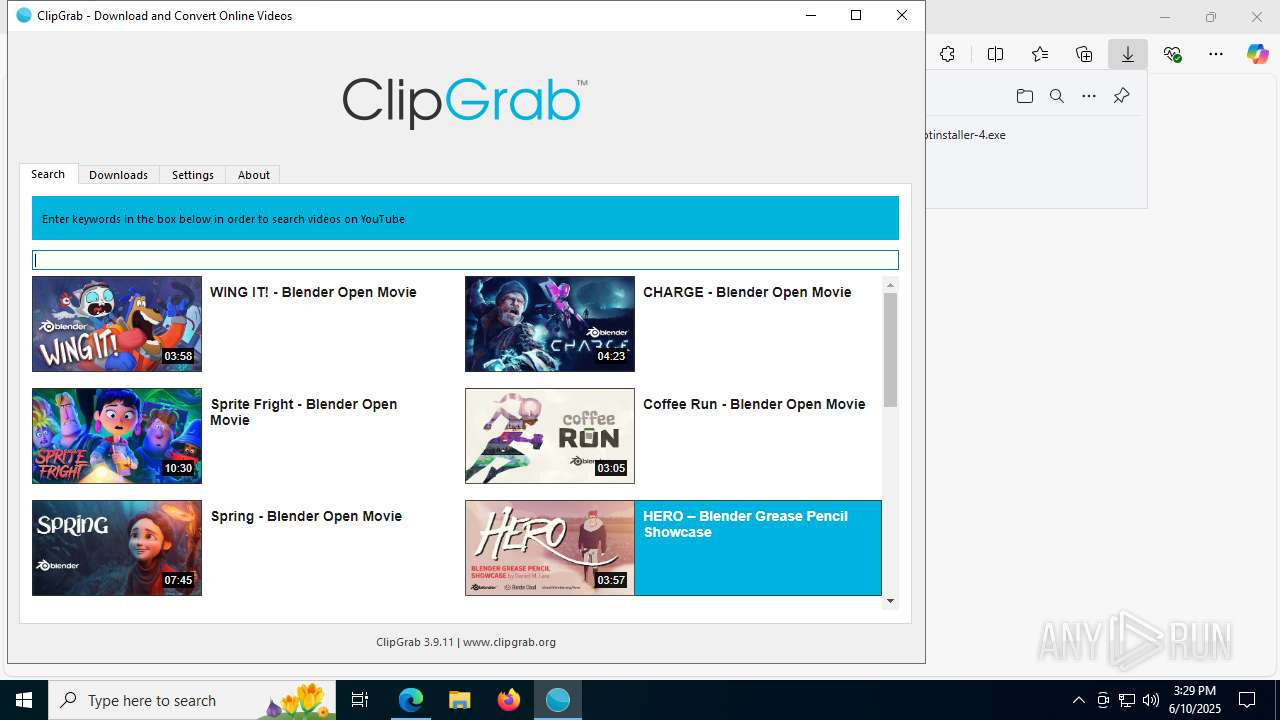Screen dimensions: 1280x720
Task: Maximize the ClipGrab window
Action: (856, 15)
